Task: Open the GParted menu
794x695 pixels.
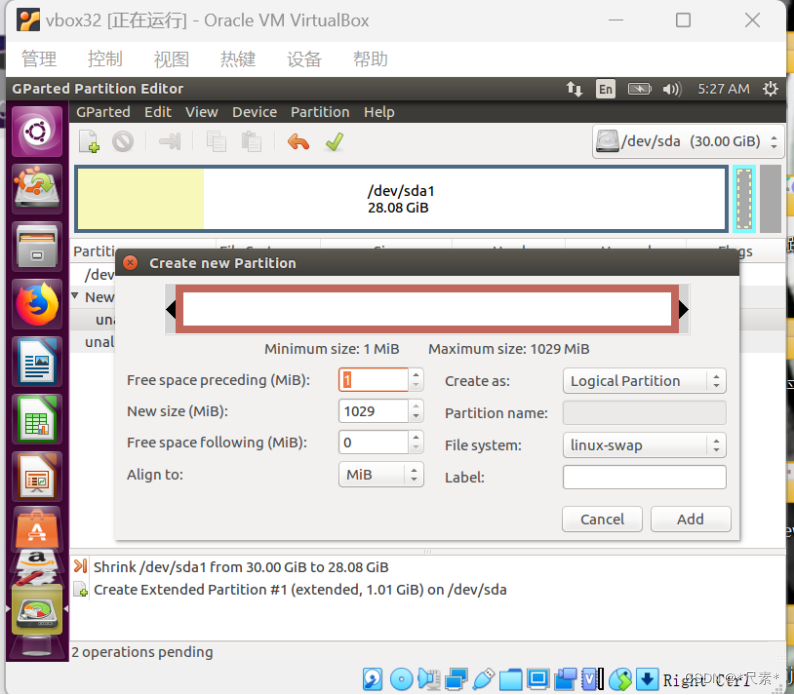Action: coord(103,112)
